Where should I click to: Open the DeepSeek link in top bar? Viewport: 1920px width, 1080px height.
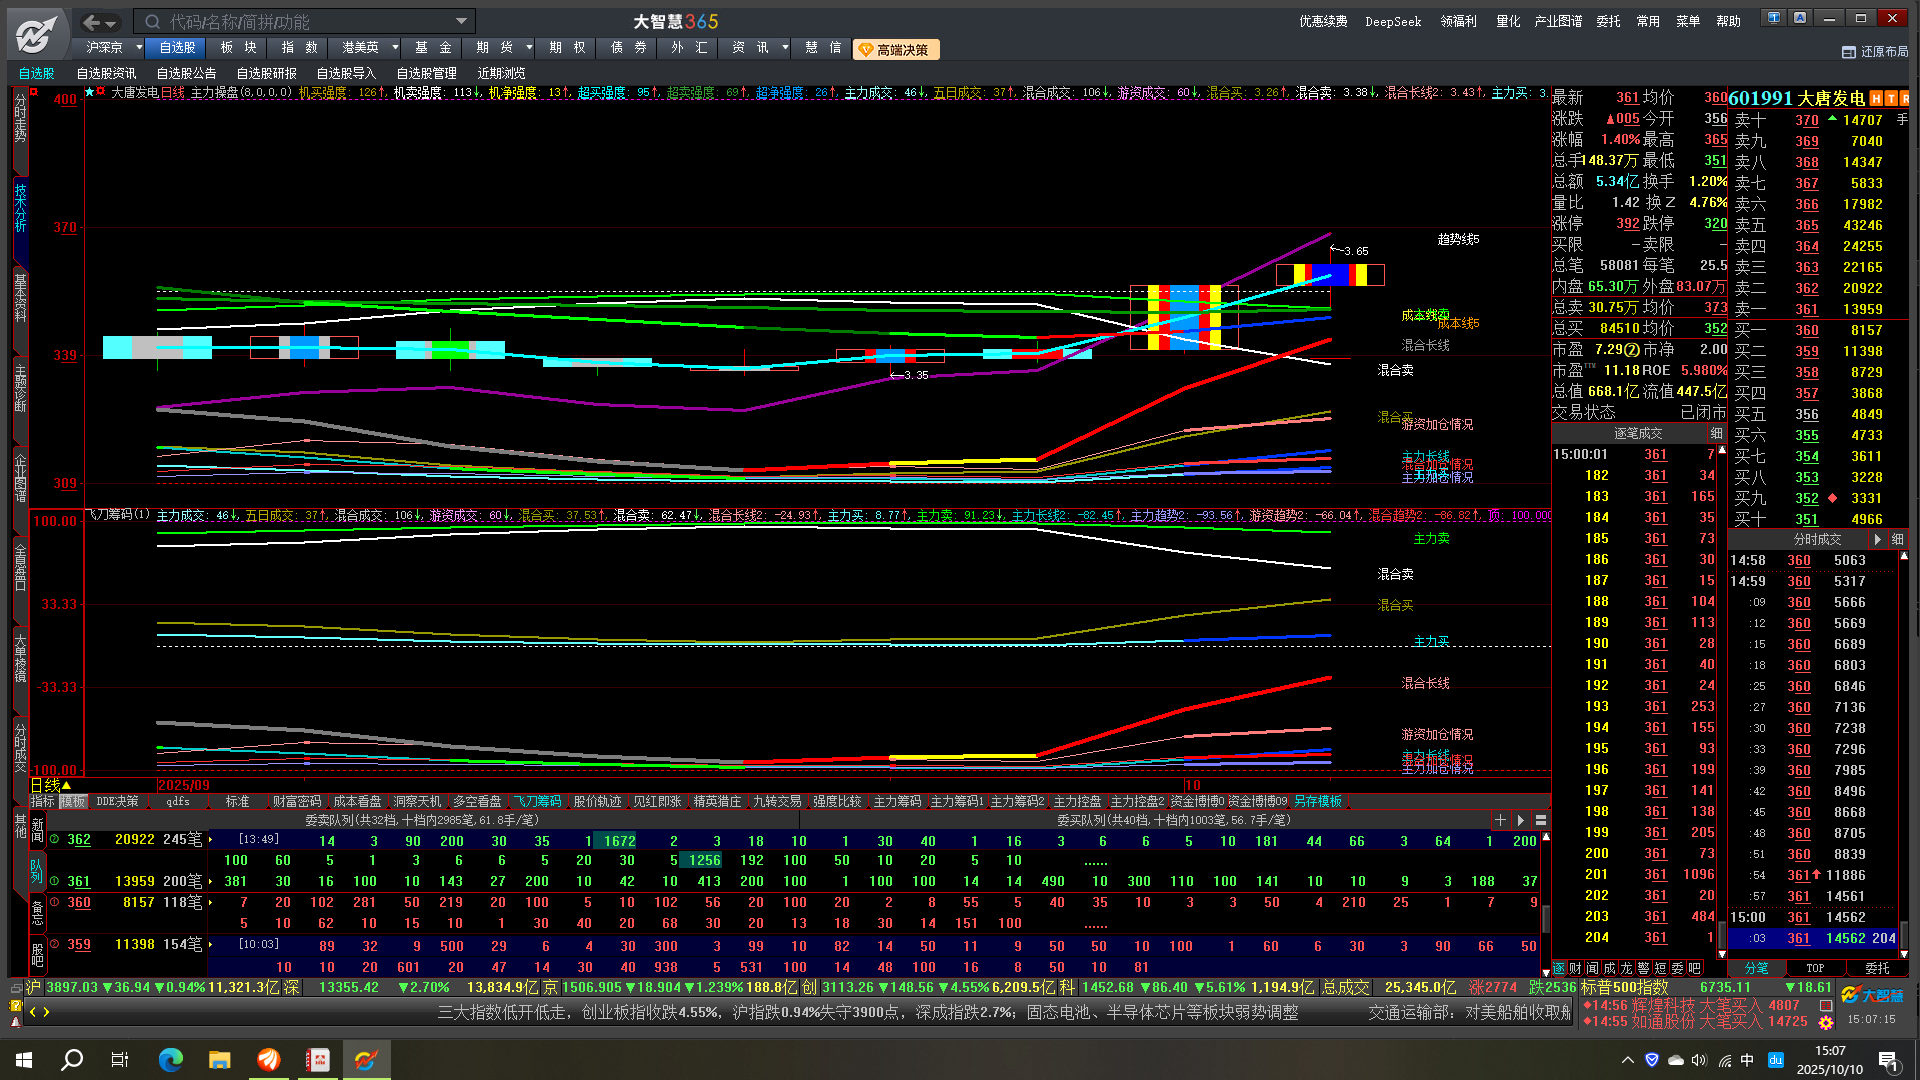tap(1392, 21)
